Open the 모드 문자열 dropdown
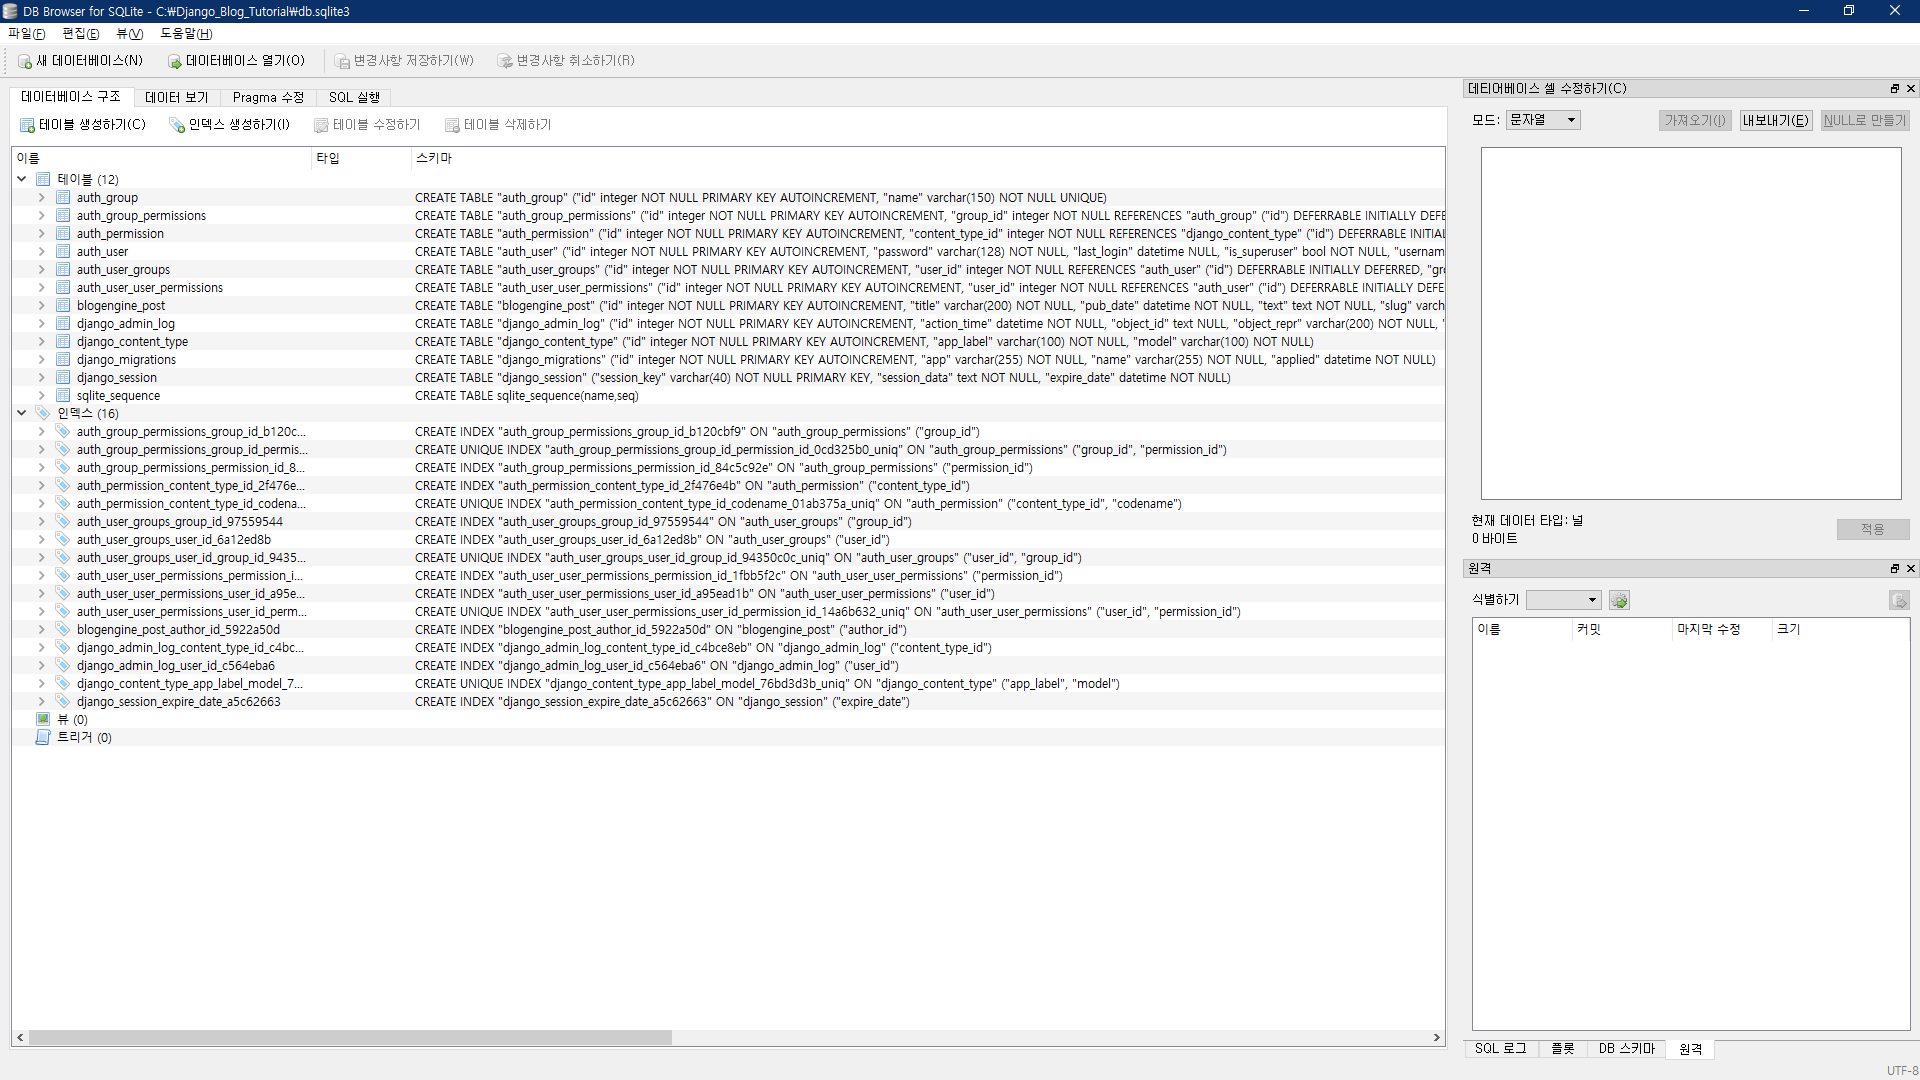The height and width of the screenshot is (1080, 1920). coord(1543,120)
